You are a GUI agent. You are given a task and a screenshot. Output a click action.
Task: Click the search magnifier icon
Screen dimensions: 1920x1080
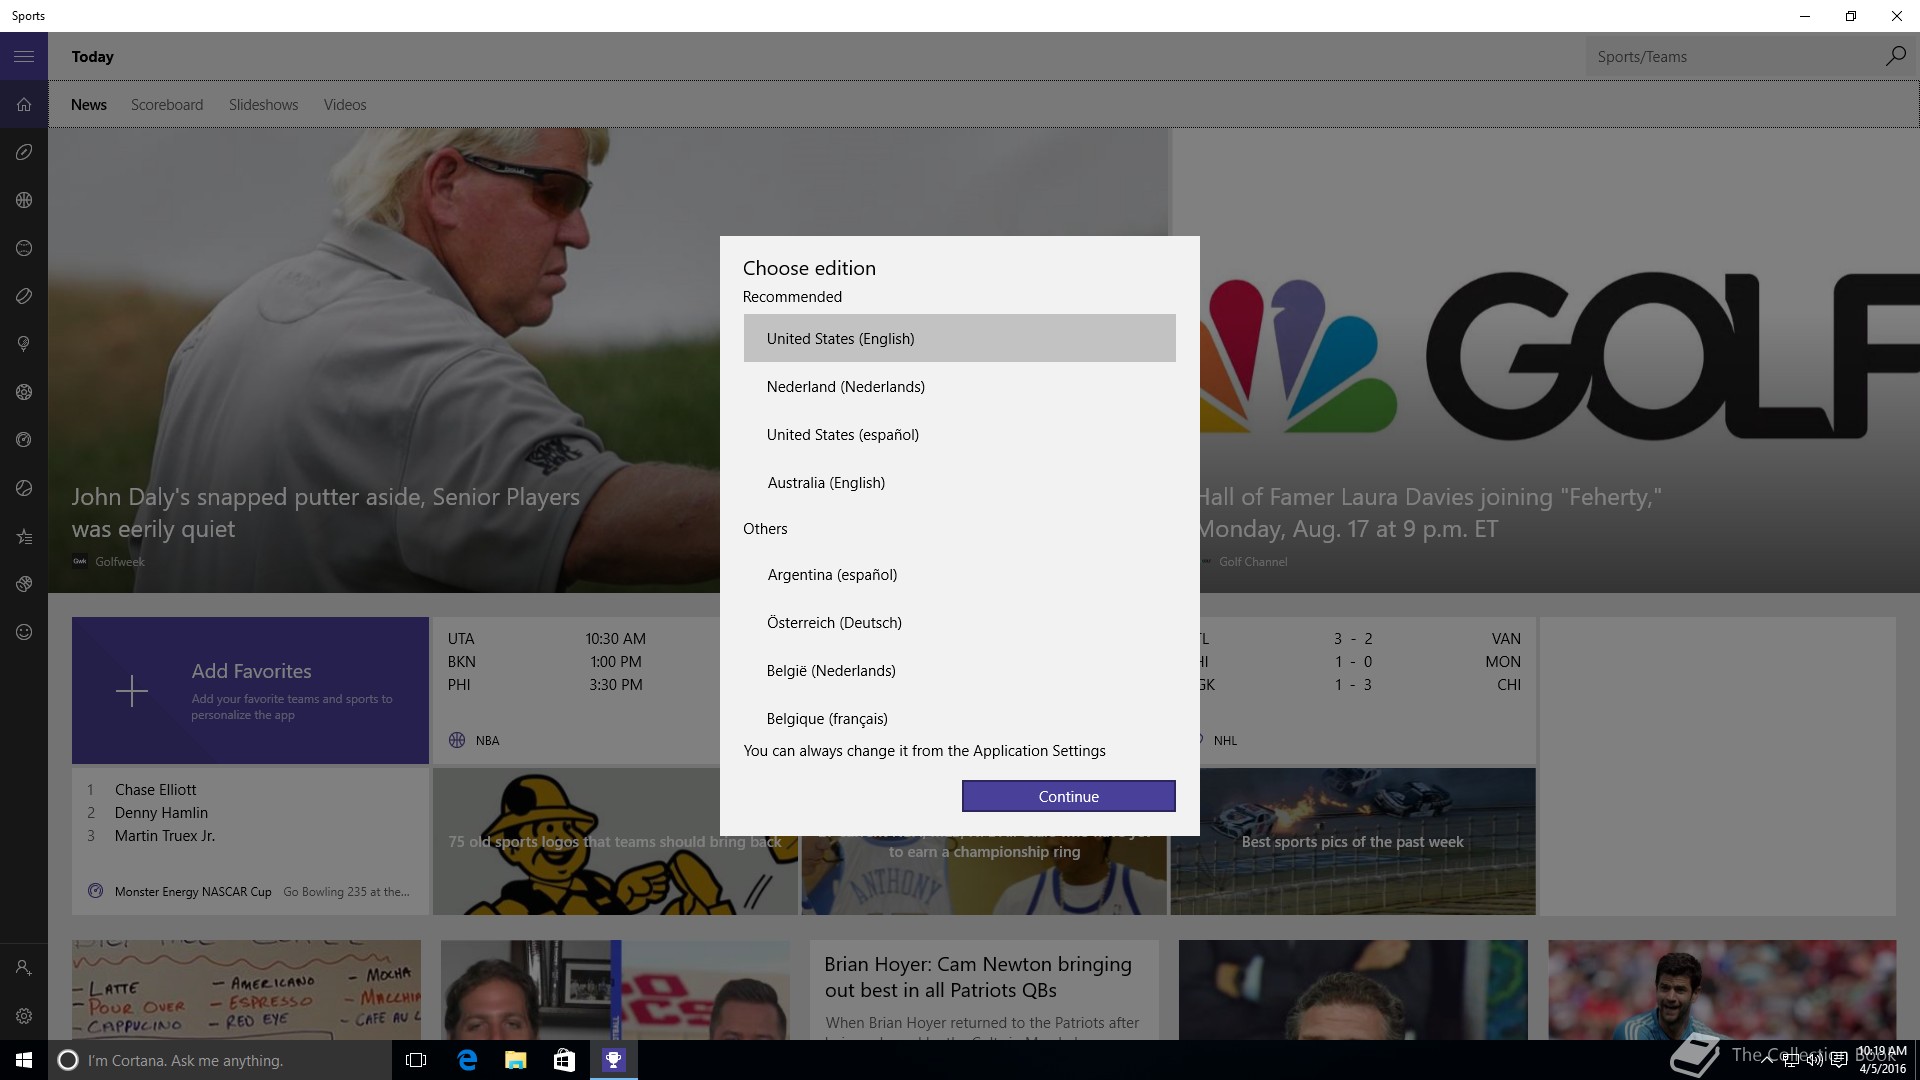(x=1895, y=56)
